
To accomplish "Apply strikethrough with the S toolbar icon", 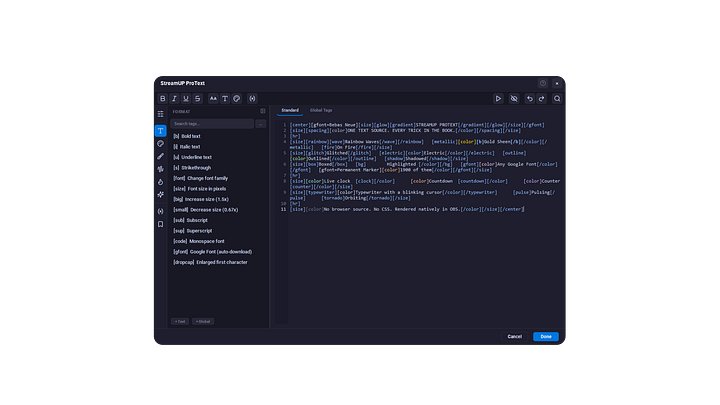I will point(197,99).
